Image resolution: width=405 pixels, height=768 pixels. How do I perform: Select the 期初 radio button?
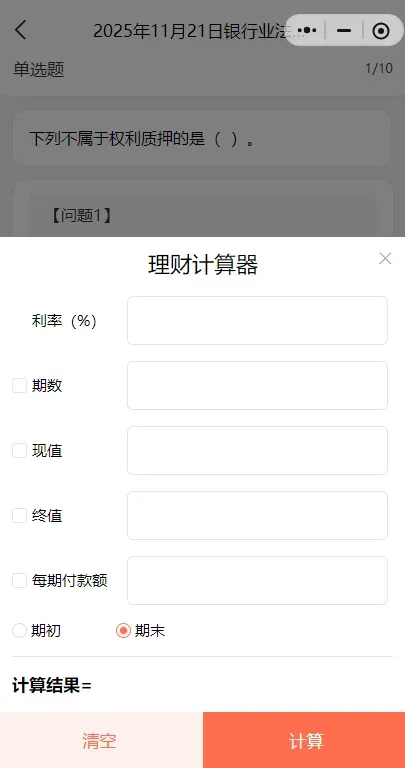[20, 630]
